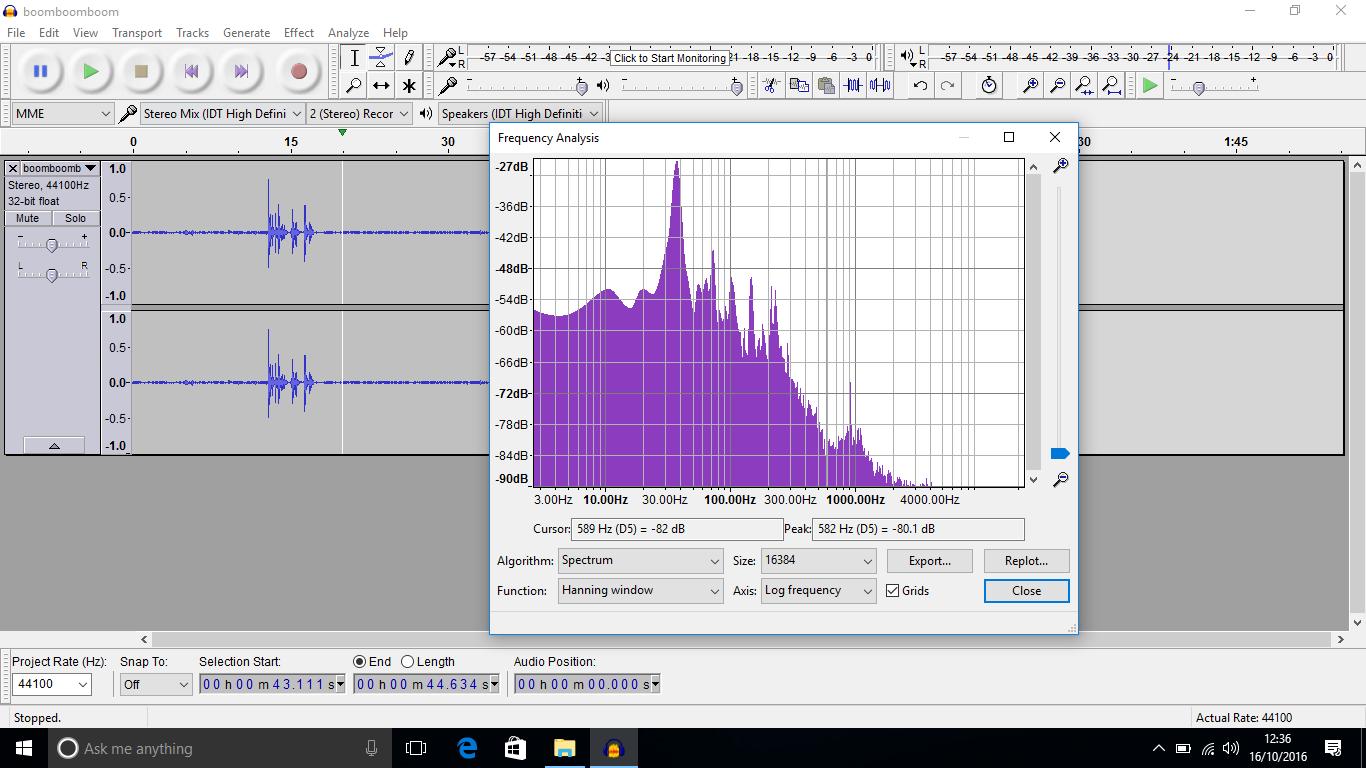The height and width of the screenshot is (768, 1366).
Task: Zoom in Frequency Analysis vertical magnifier
Action: 1060,165
